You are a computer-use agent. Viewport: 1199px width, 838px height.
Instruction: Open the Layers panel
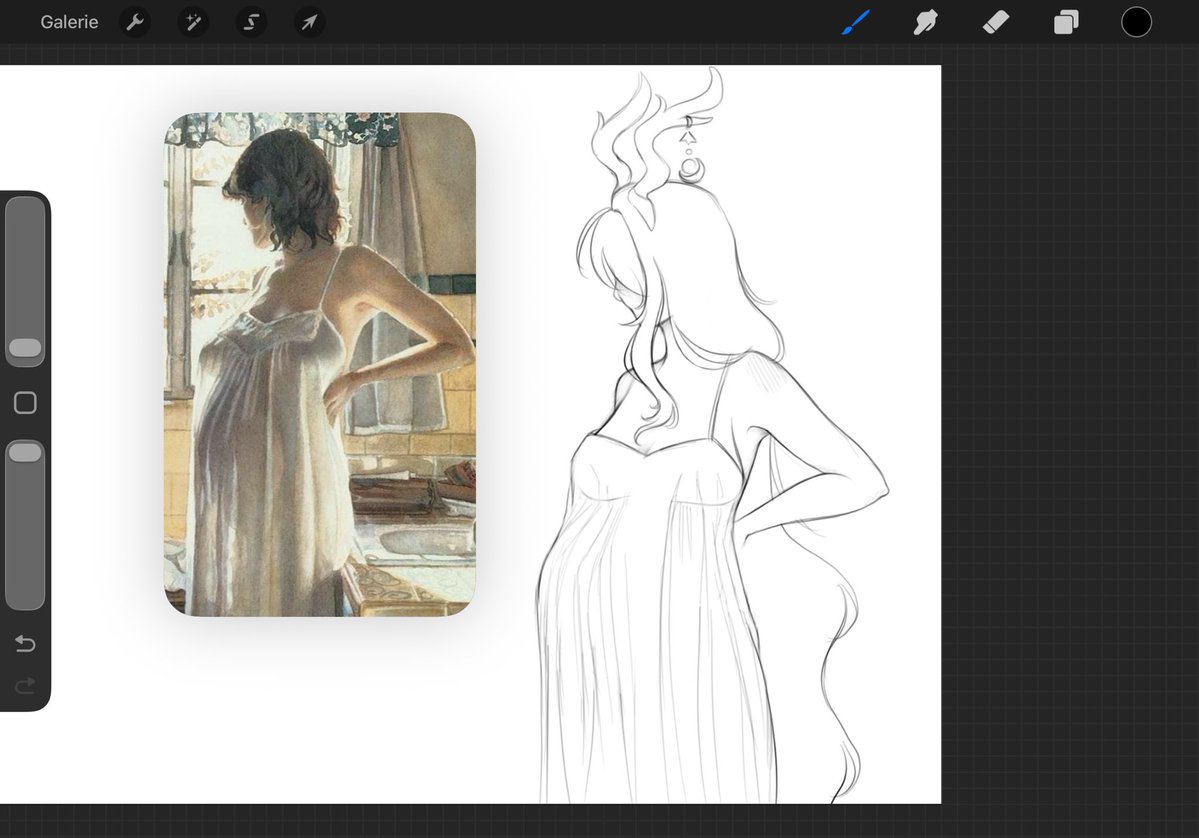click(x=1066, y=22)
